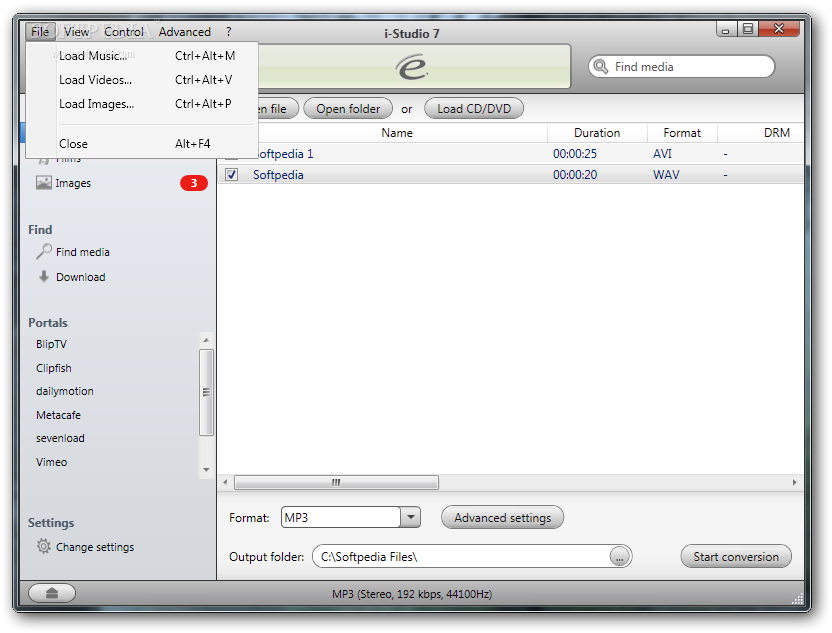Open the Control menu

(124, 32)
